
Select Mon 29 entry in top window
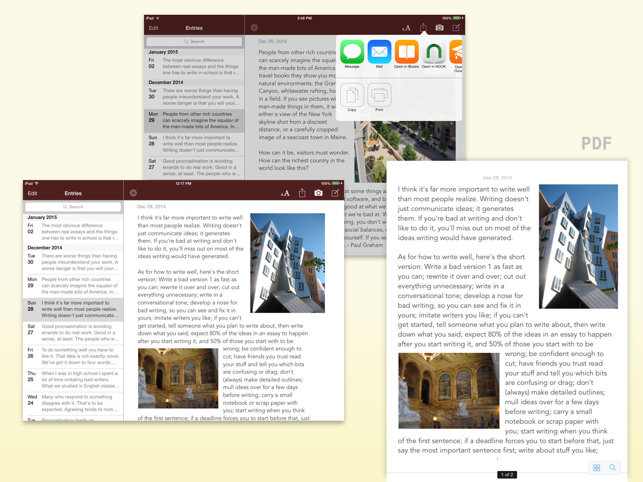[x=194, y=121]
